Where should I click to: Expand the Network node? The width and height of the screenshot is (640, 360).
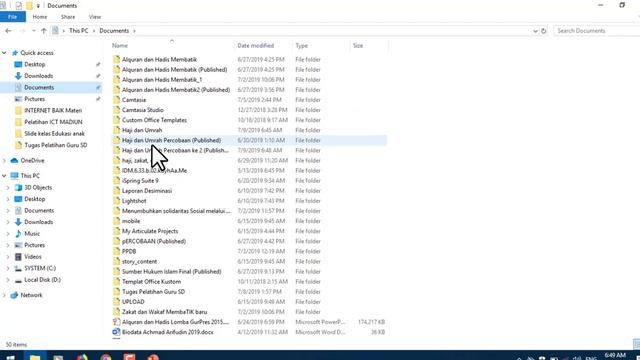point(4,295)
